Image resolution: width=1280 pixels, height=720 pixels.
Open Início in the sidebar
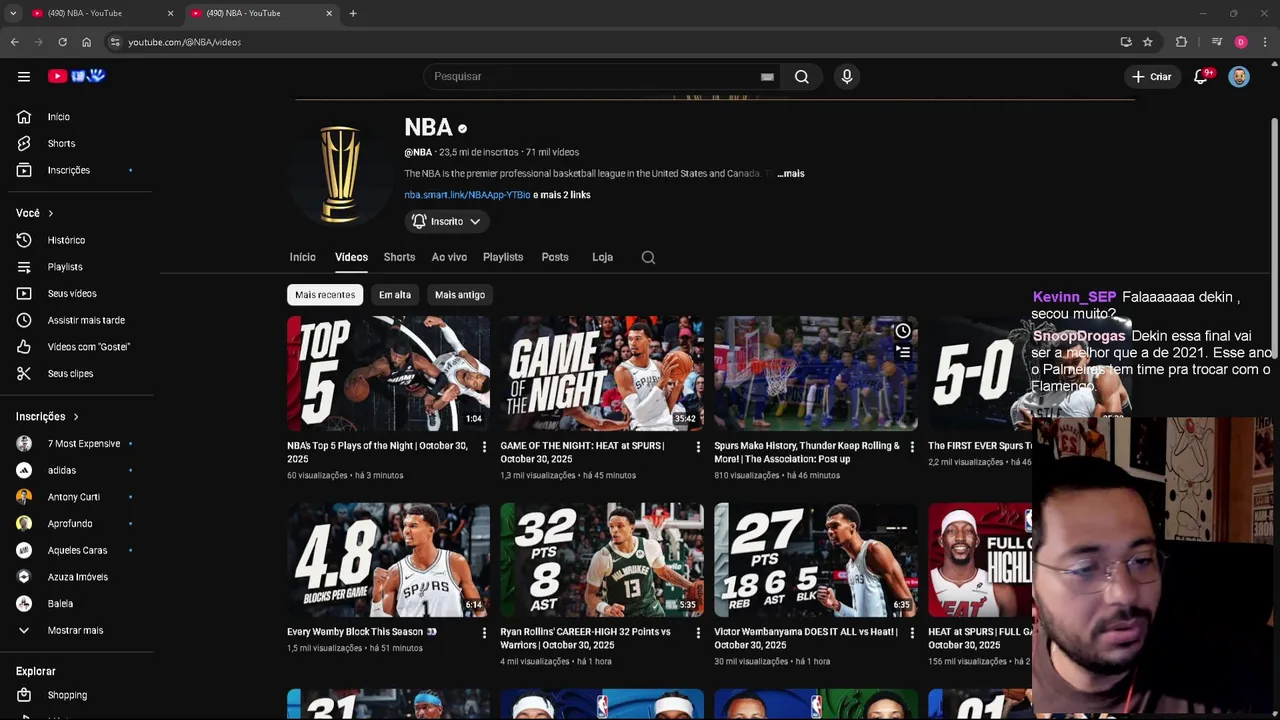tap(77, 117)
